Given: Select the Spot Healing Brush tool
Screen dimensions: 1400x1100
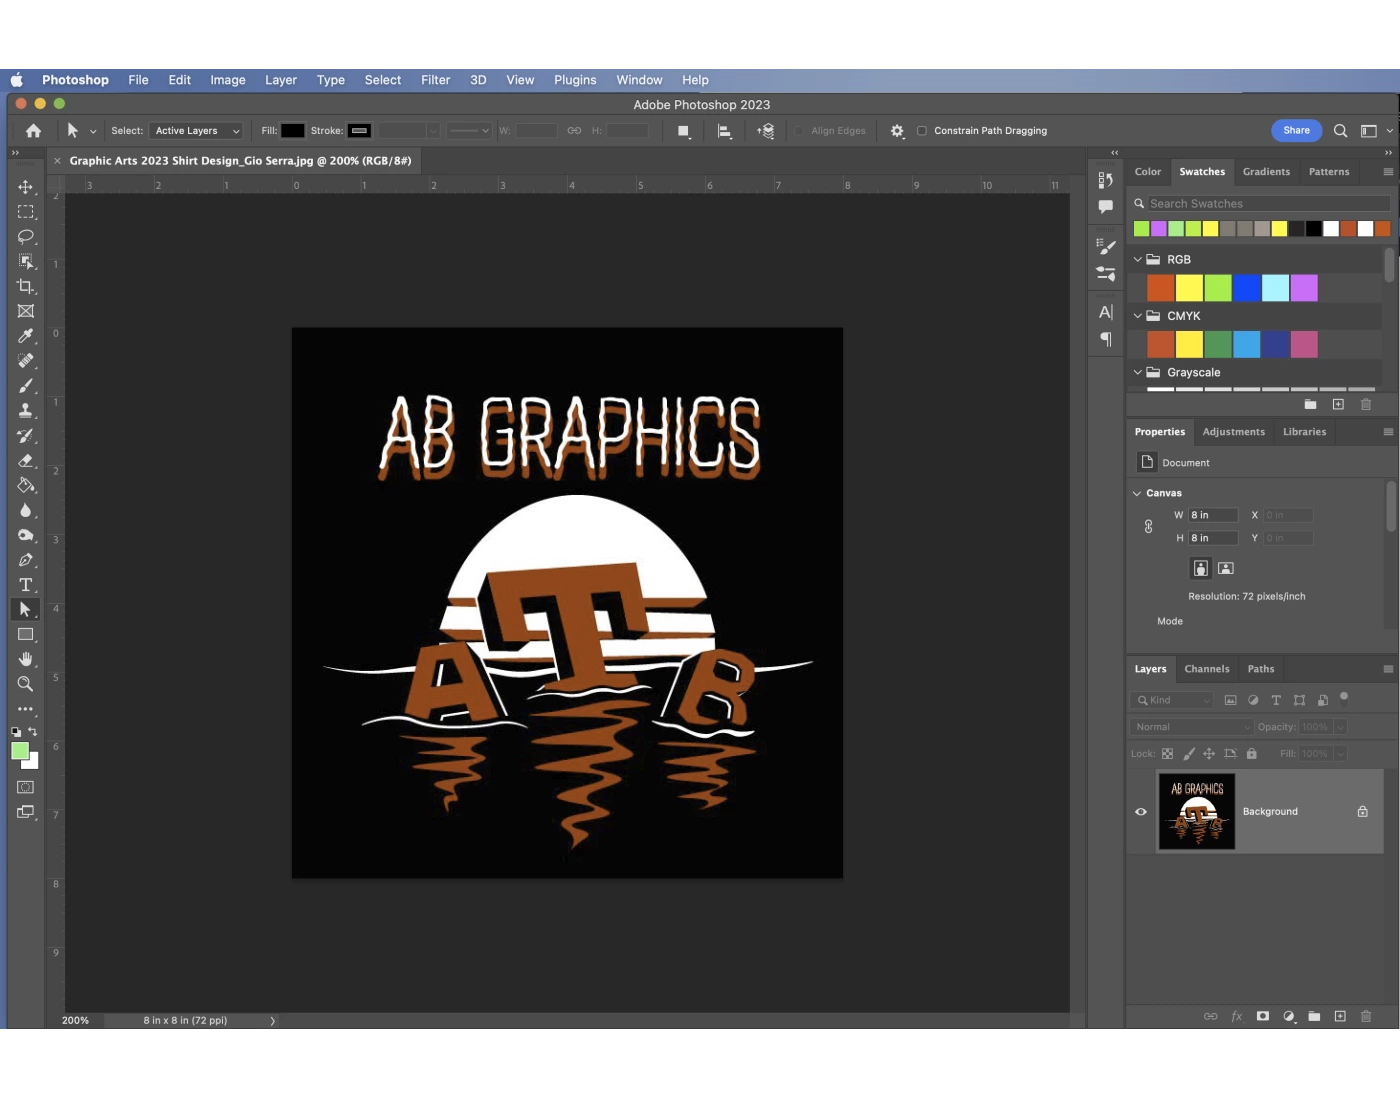Looking at the screenshot, I should pos(26,361).
